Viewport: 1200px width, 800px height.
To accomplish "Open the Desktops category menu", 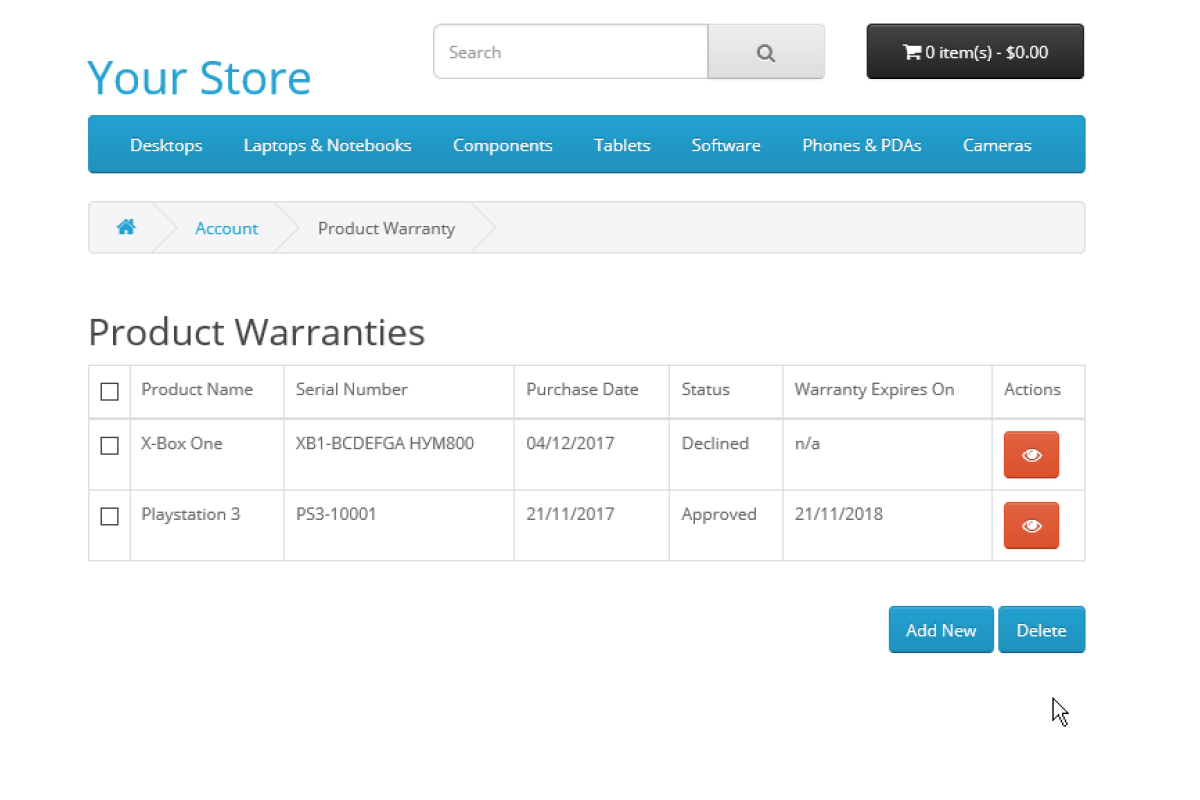I will tap(166, 145).
